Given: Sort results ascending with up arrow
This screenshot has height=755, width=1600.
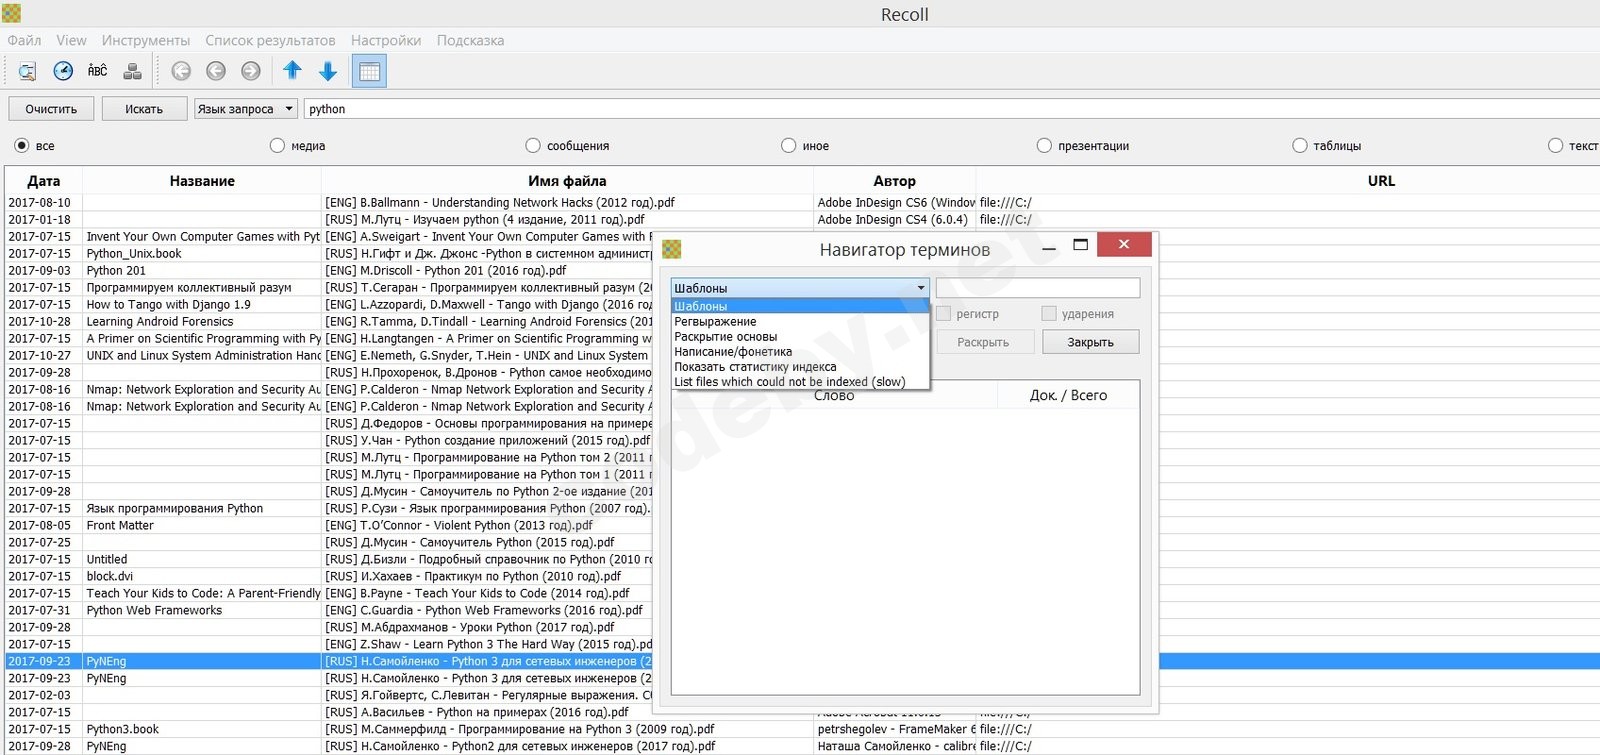Looking at the screenshot, I should tap(292, 71).
